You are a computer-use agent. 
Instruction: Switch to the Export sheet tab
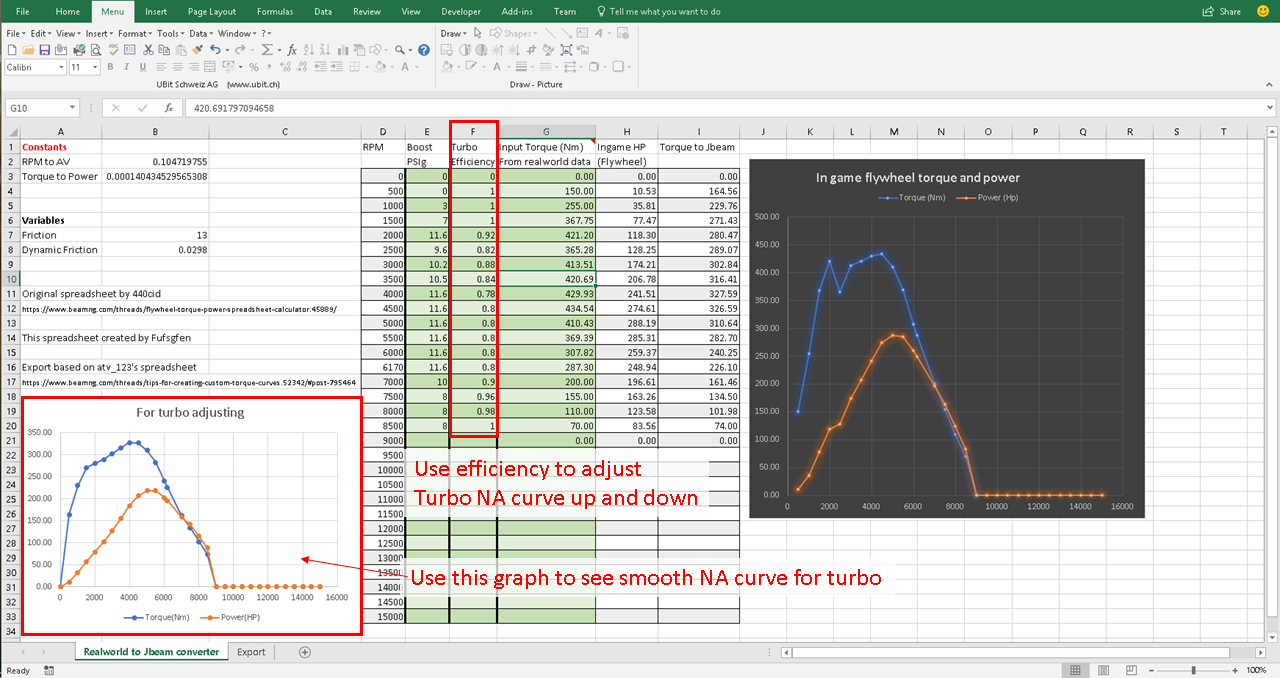tap(251, 652)
